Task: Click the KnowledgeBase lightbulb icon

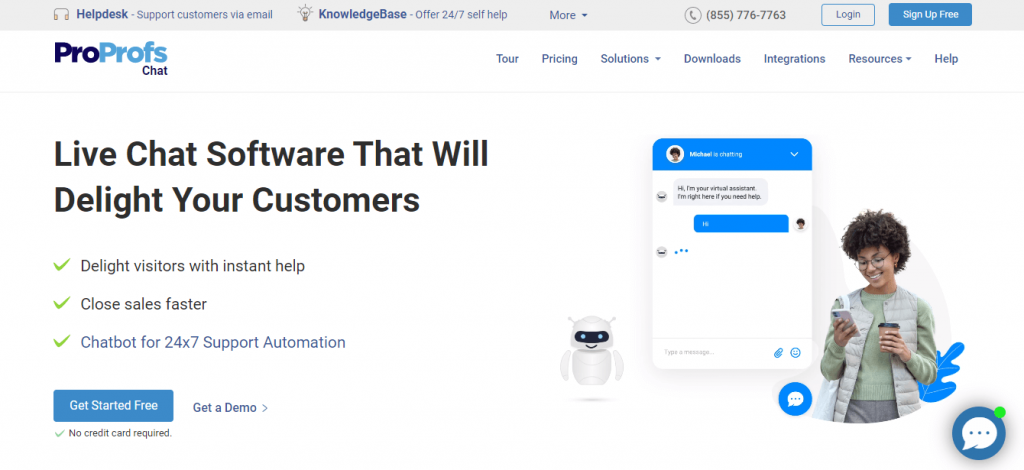Action: (x=305, y=14)
